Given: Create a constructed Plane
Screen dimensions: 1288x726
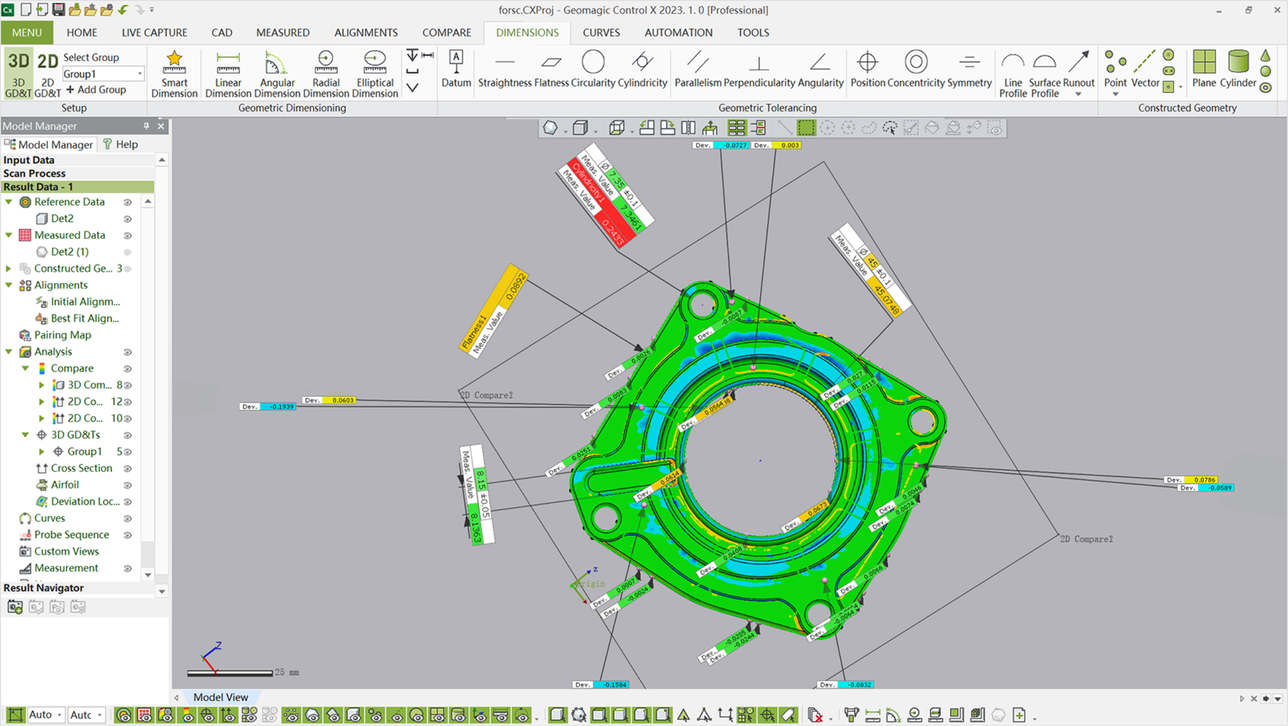Looking at the screenshot, I should coord(1204,68).
